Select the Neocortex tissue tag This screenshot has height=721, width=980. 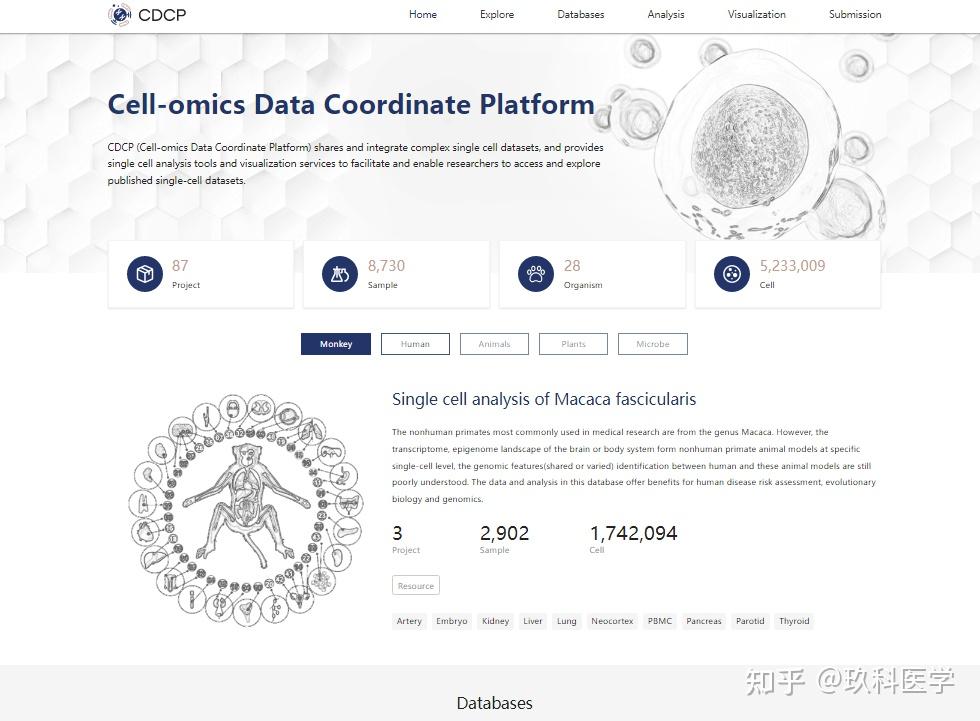(x=612, y=620)
